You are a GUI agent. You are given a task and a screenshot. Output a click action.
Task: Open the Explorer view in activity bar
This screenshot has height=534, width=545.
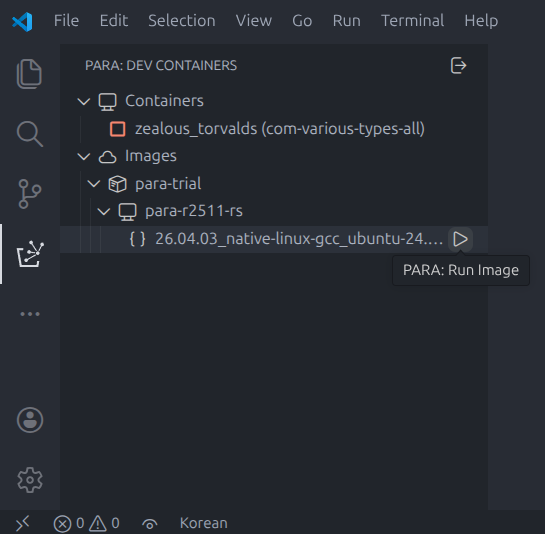[x=30, y=74]
